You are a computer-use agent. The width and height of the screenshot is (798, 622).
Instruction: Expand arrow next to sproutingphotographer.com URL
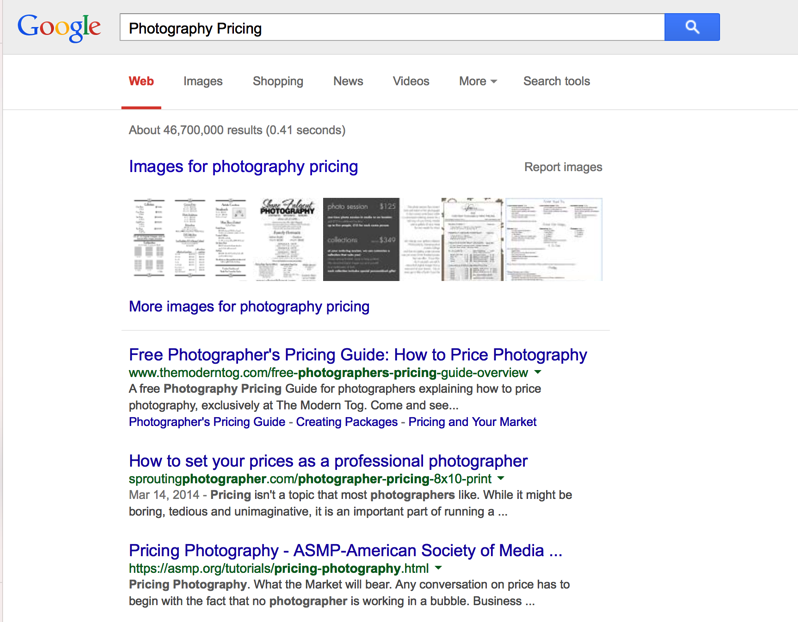[x=501, y=478]
